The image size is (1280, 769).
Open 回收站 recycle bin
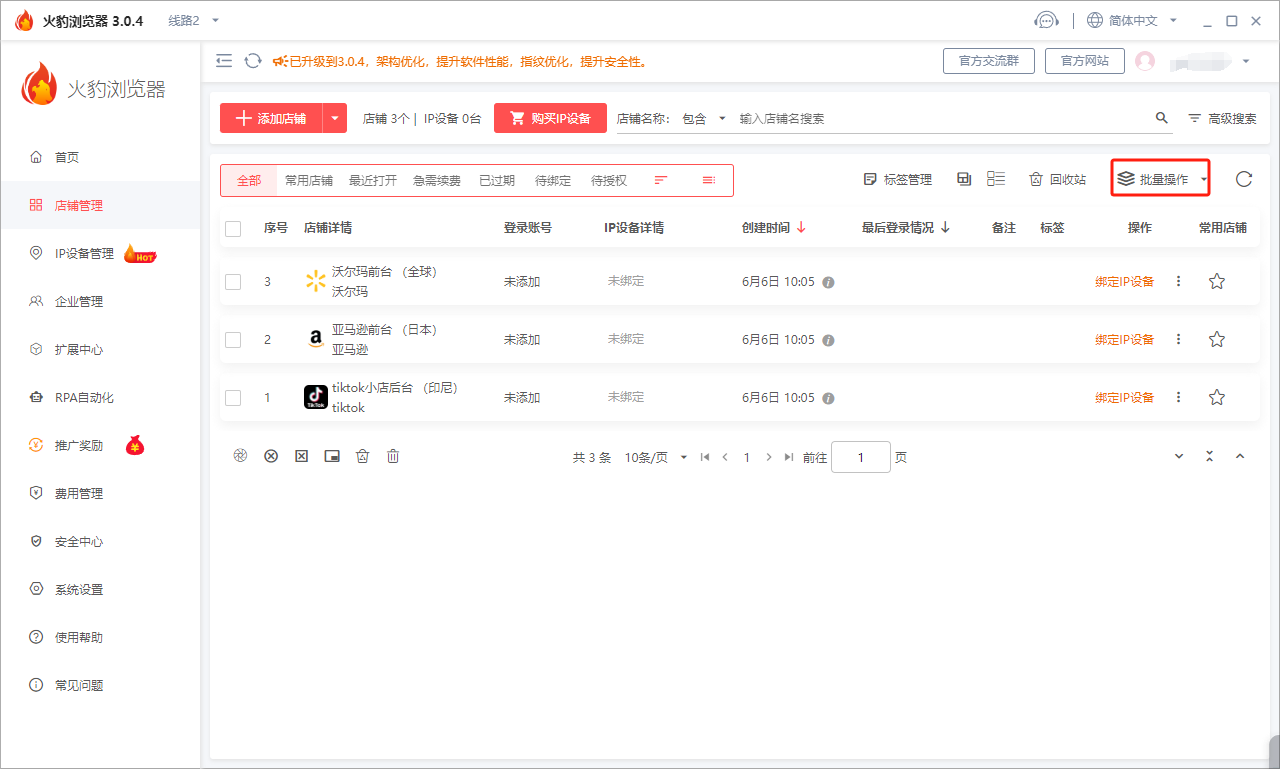coord(1057,180)
